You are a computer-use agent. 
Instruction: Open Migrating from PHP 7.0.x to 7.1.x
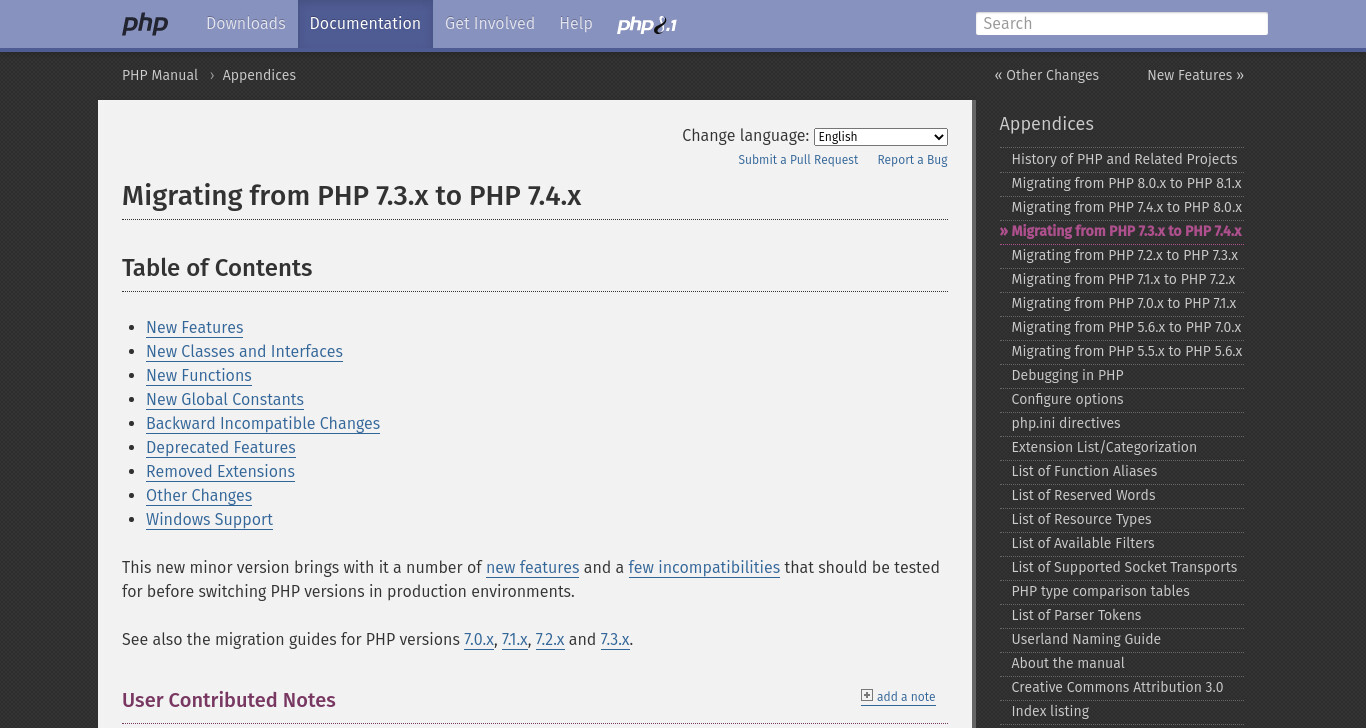(x=1123, y=304)
